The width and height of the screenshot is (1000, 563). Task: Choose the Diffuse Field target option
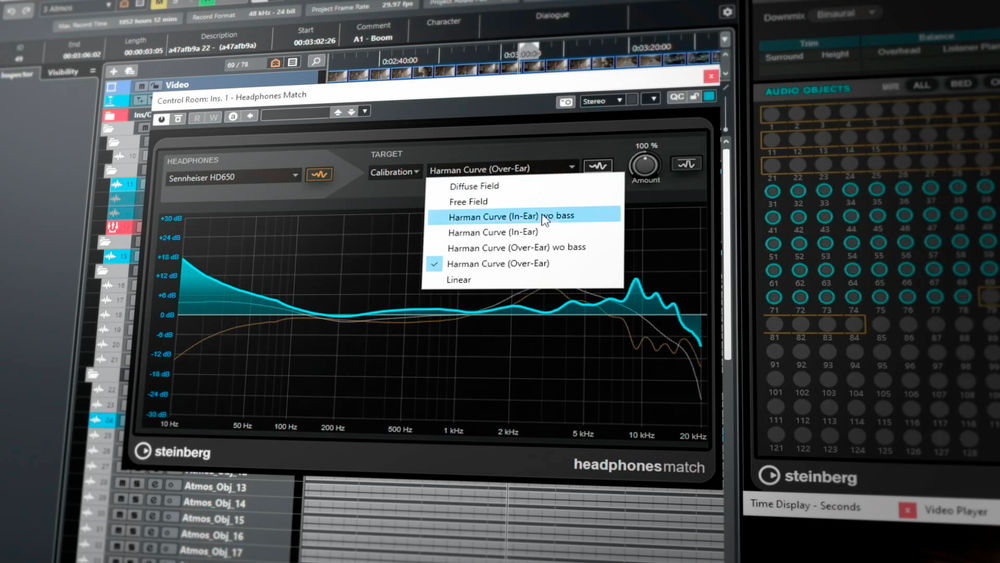tap(474, 186)
